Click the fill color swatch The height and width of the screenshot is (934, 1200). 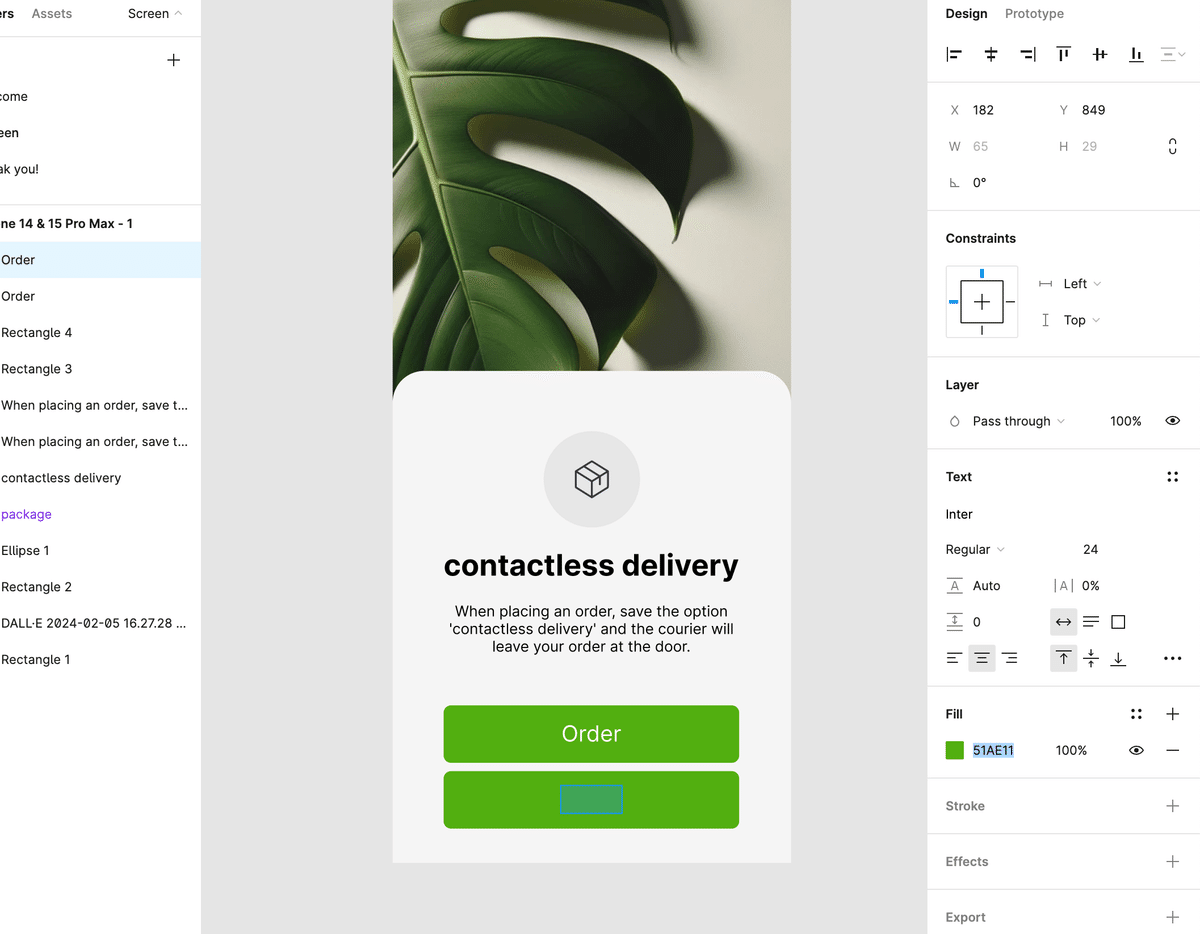(x=955, y=750)
